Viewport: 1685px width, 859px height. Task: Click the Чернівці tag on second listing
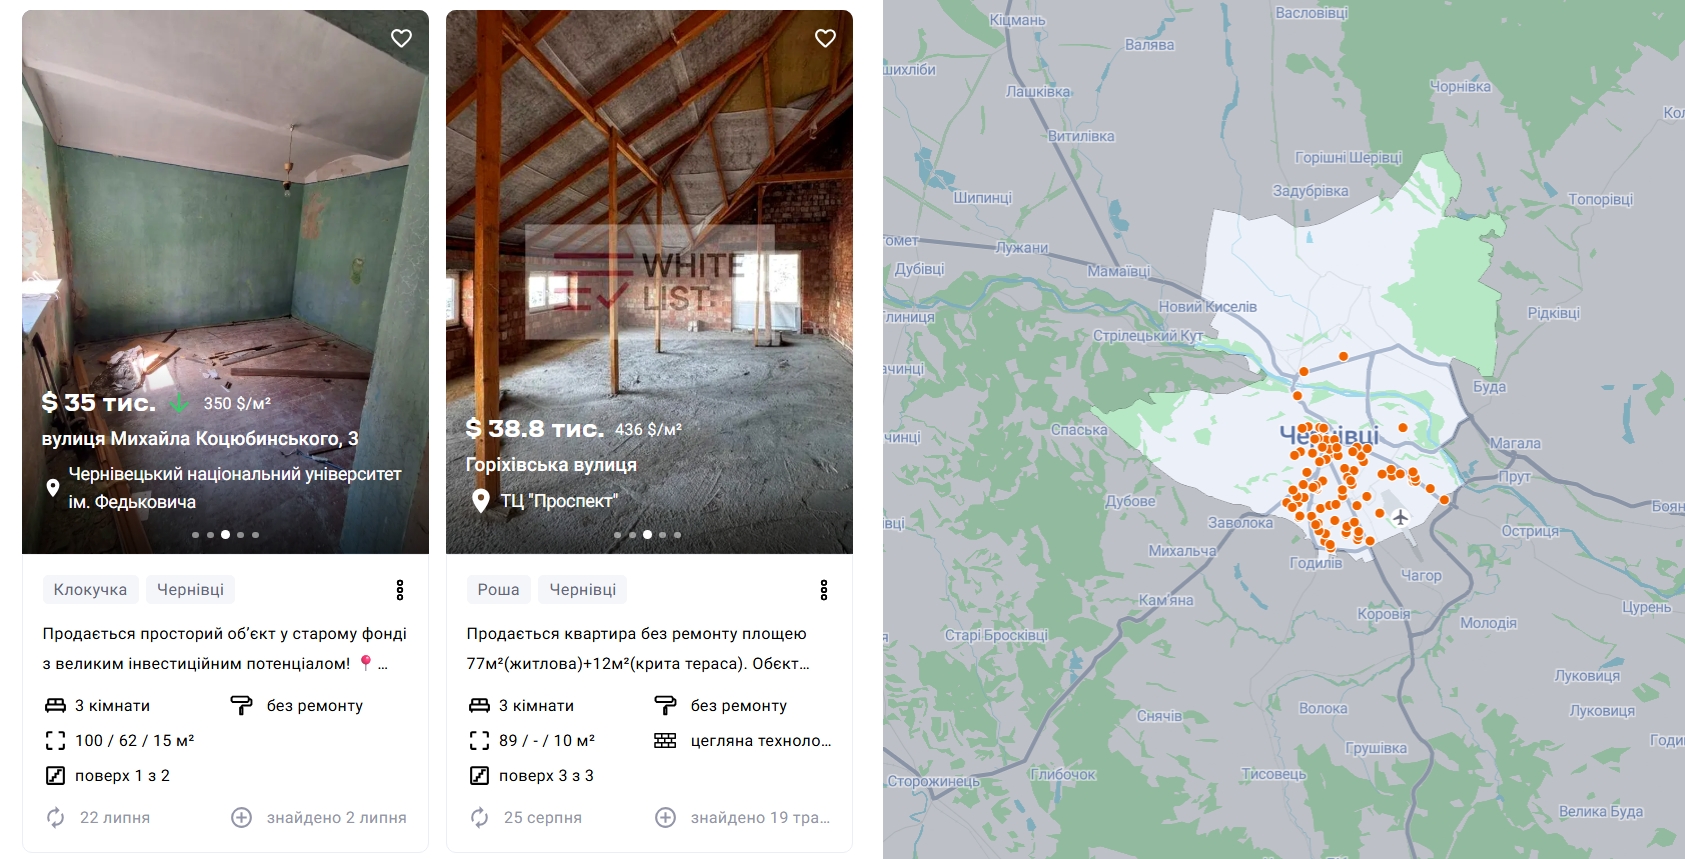[x=583, y=590]
